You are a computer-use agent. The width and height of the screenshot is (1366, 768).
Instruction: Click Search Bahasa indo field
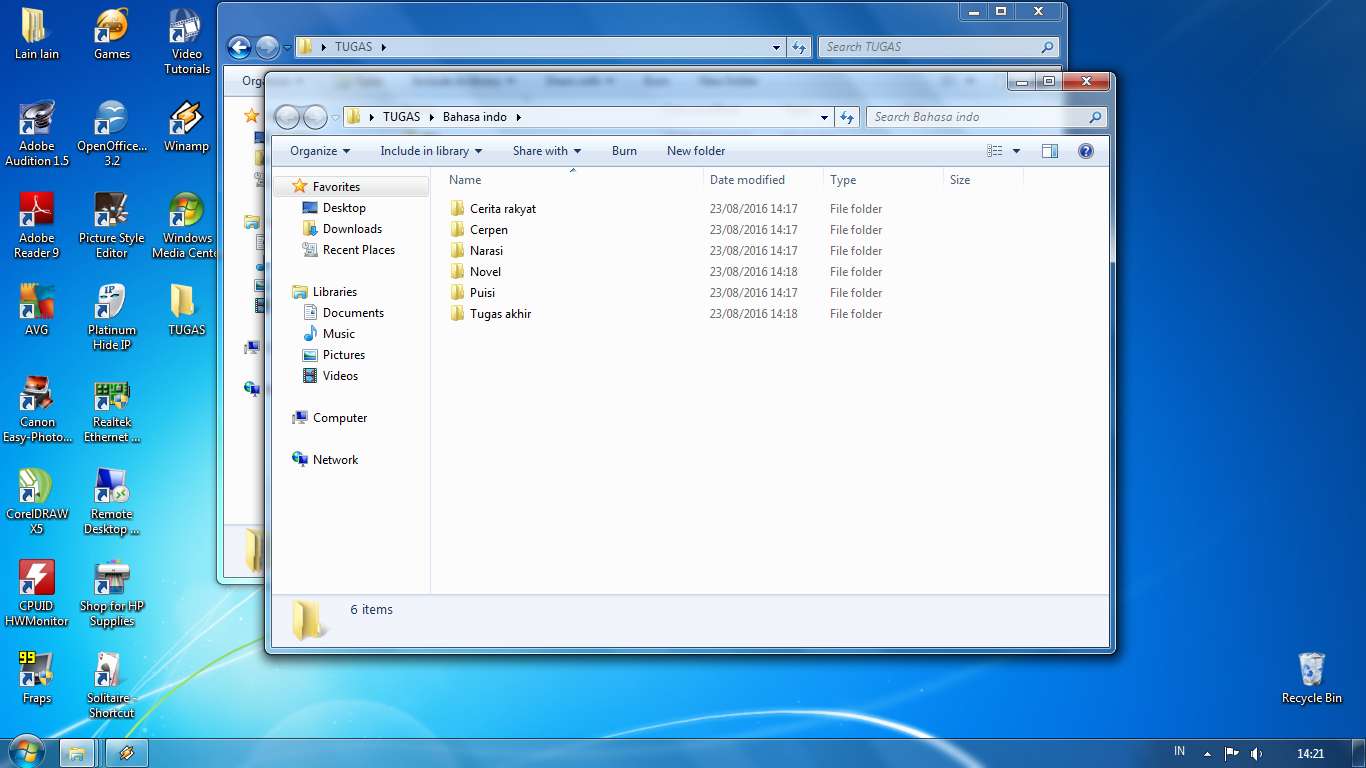[987, 117]
